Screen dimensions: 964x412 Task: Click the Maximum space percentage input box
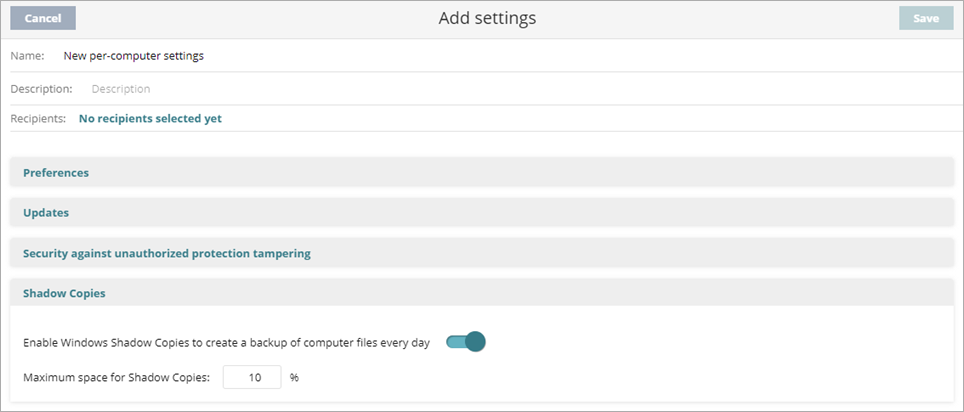pyautogui.click(x=252, y=378)
